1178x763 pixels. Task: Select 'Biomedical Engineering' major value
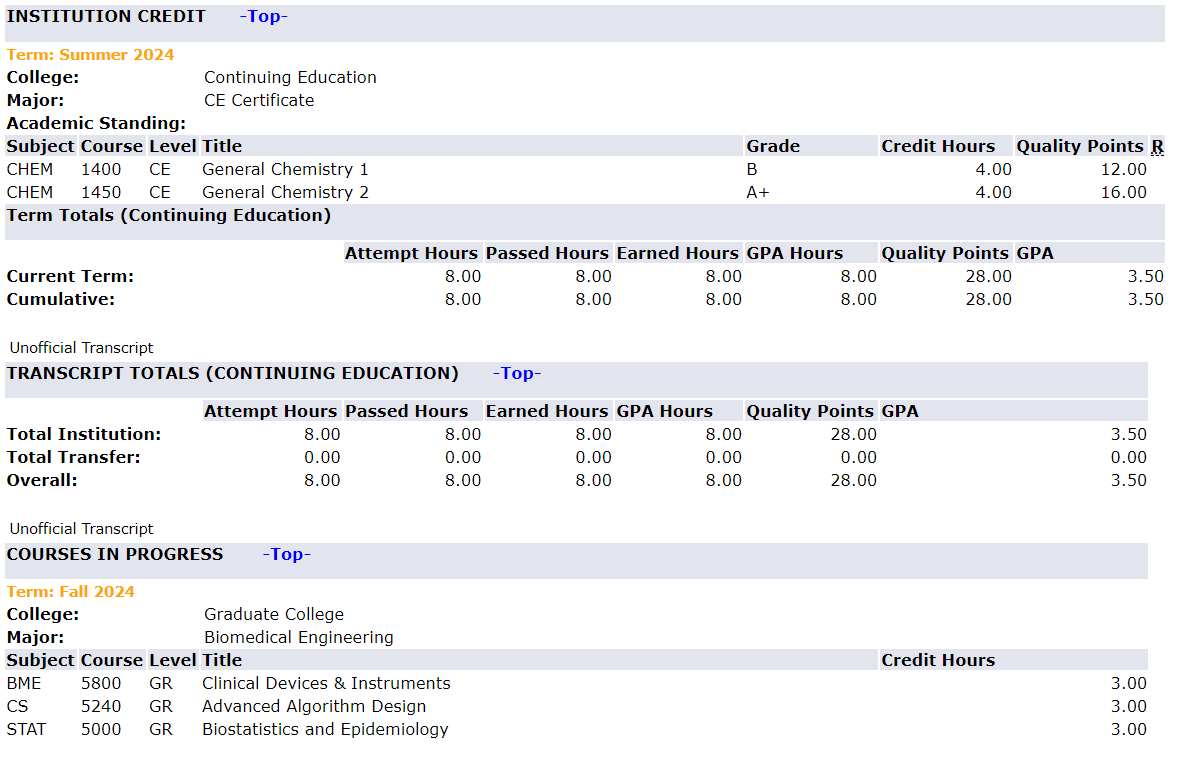pyautogui.click(x=299, y=638)
